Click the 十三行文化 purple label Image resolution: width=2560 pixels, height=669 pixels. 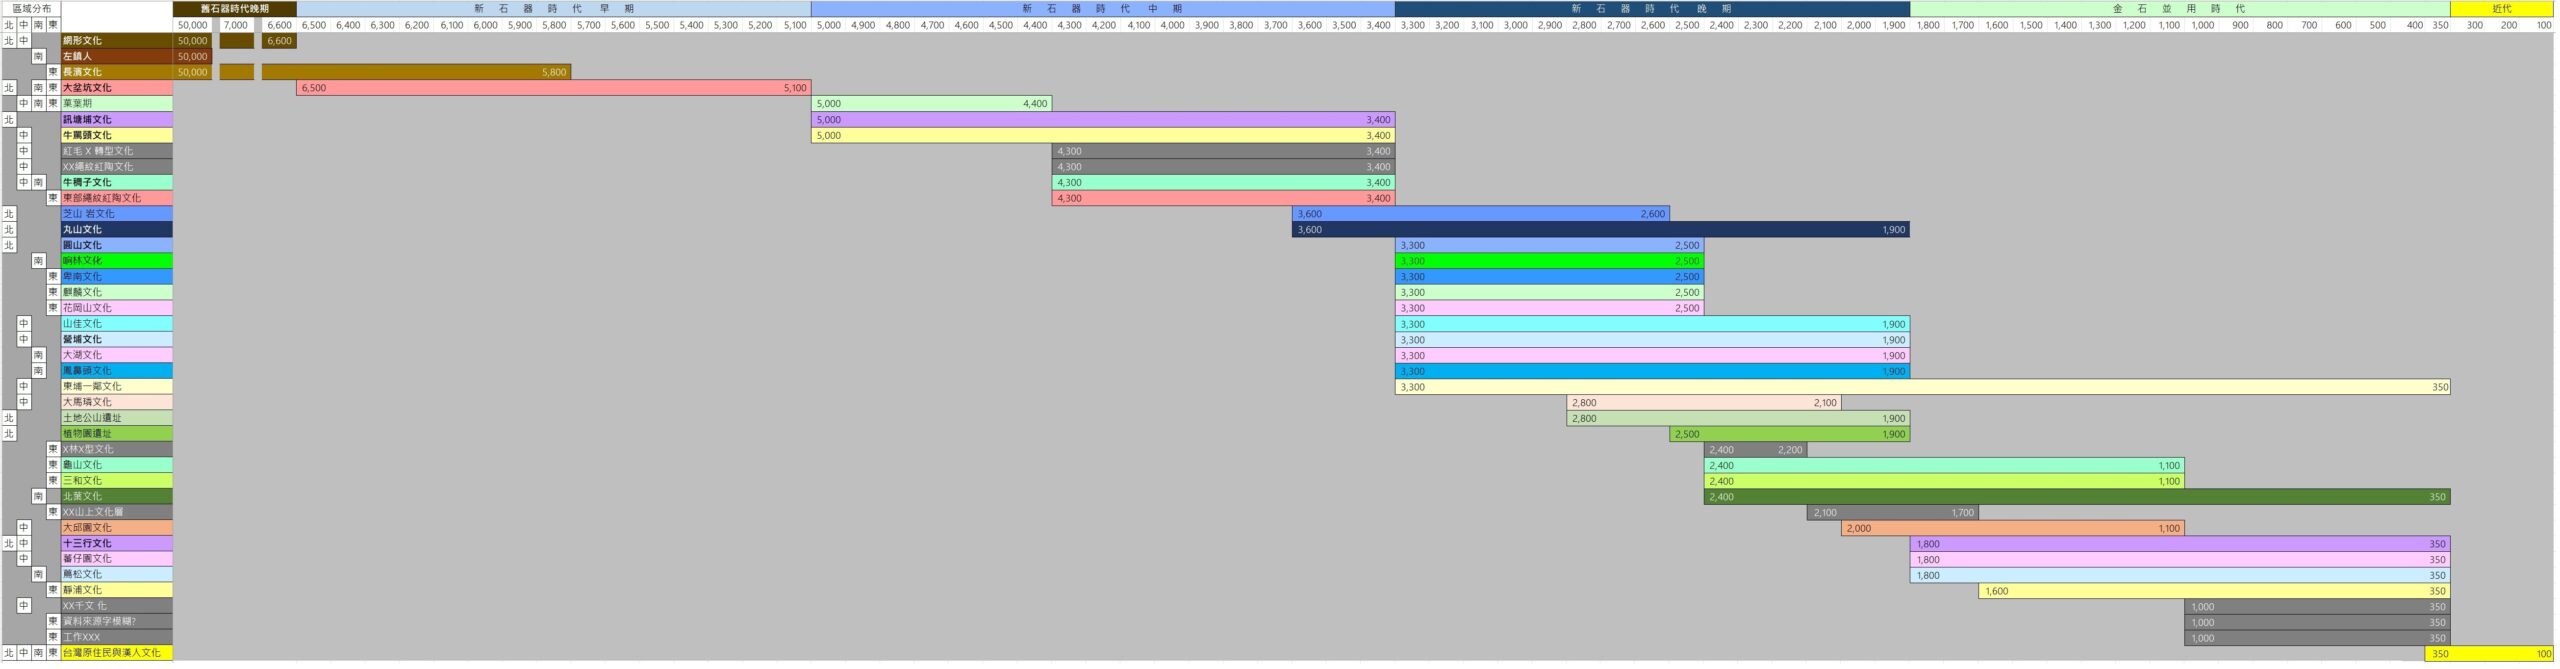click(x=116, y=544)
